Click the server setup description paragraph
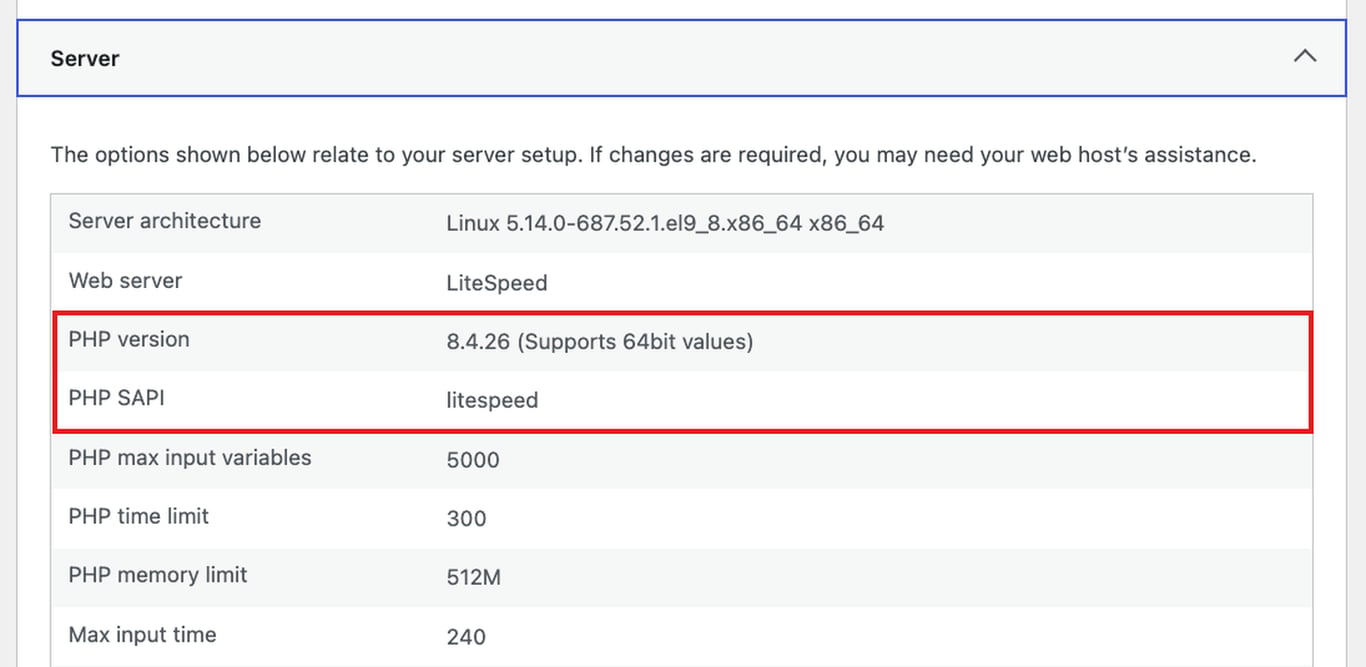Screen dimensions: 1366x667 [x=653, y=155]
